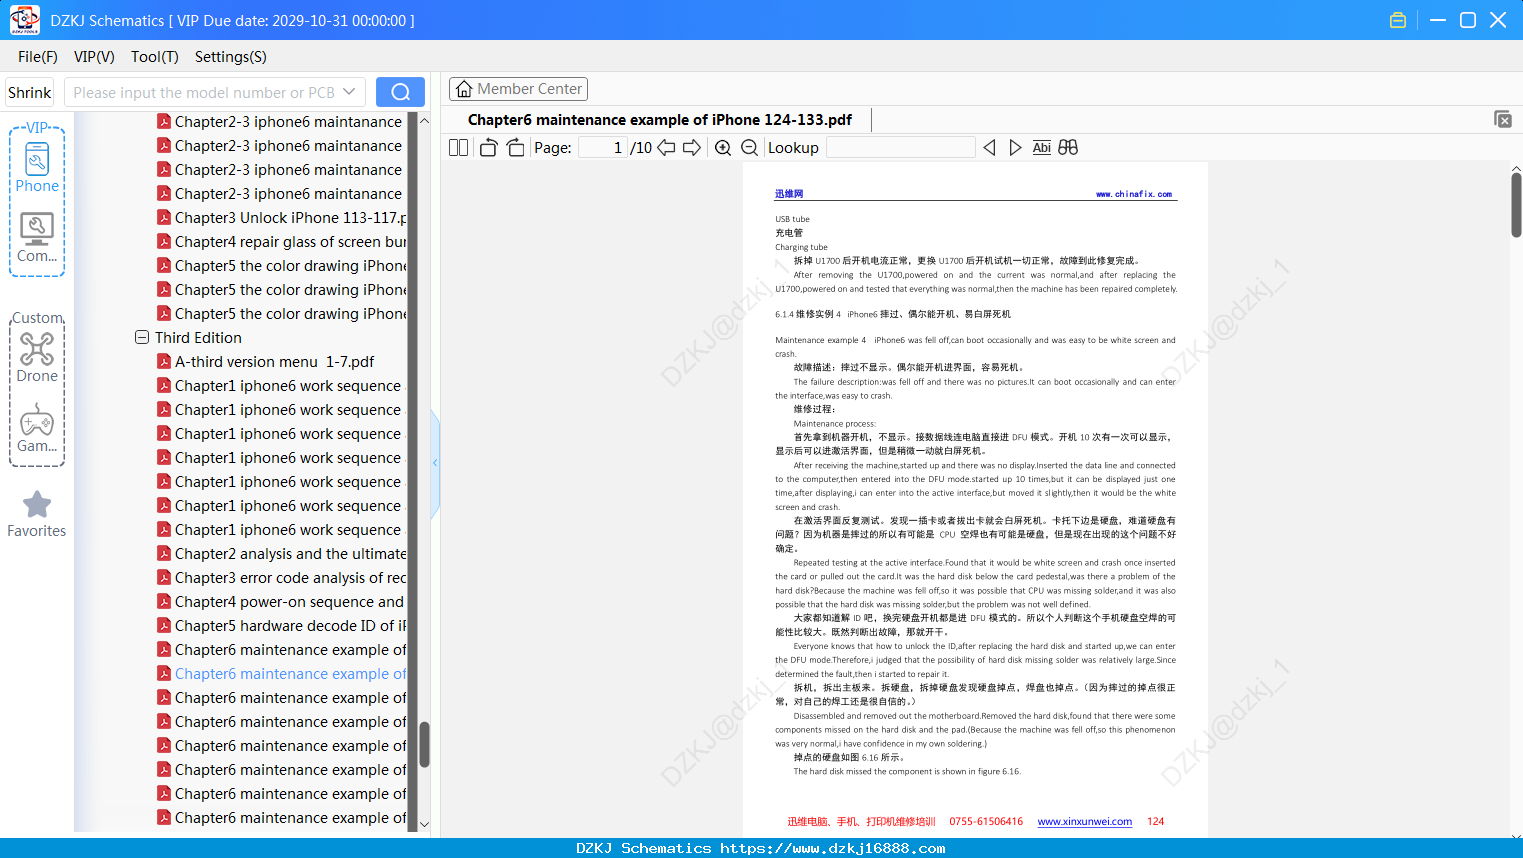This screenshot has height=858, width=1523.
Task: Open the Phone repair category
Action: tap(37, 167)
